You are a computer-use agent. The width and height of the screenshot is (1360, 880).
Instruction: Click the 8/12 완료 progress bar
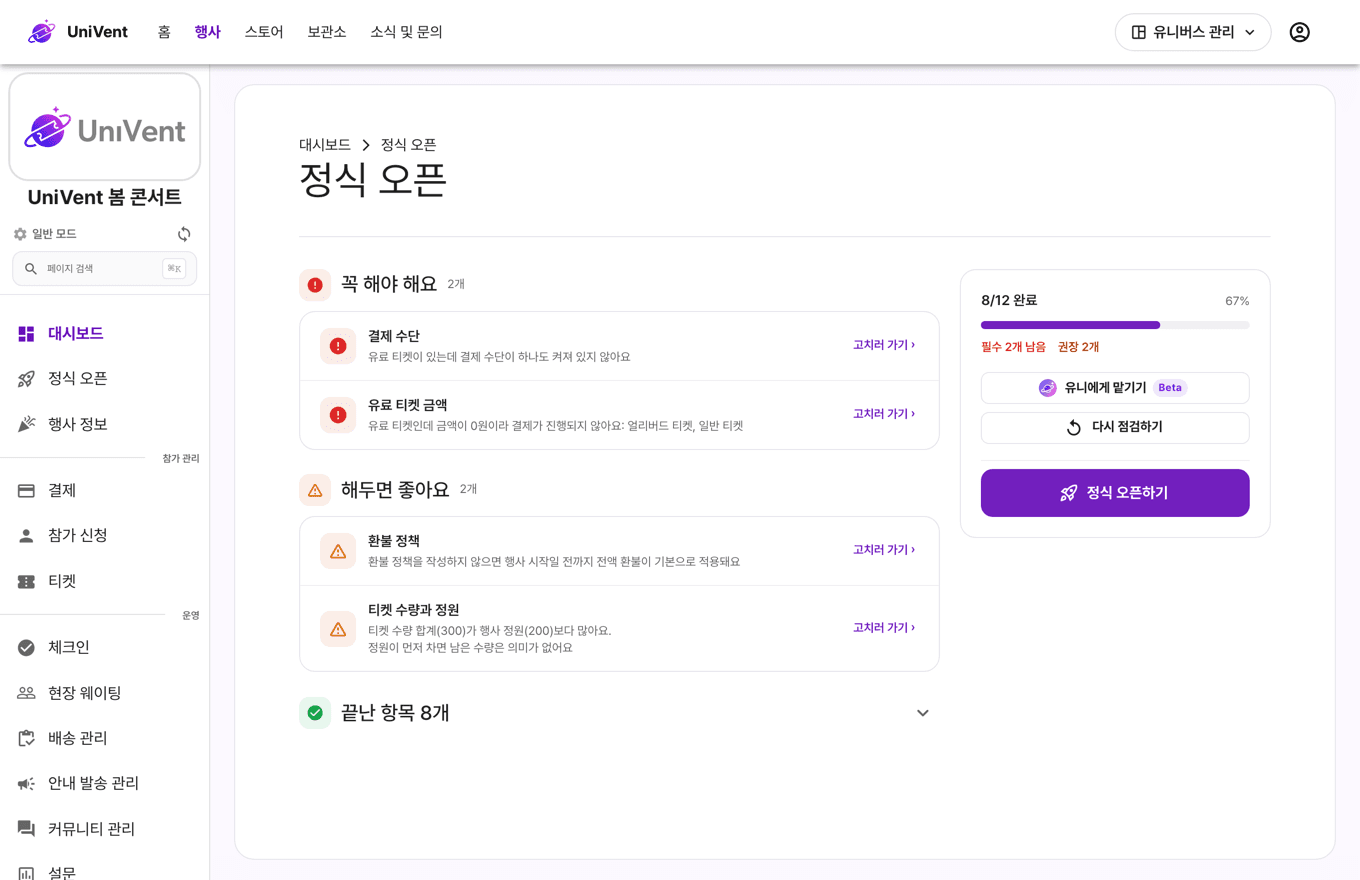(x=1115, y=325)
